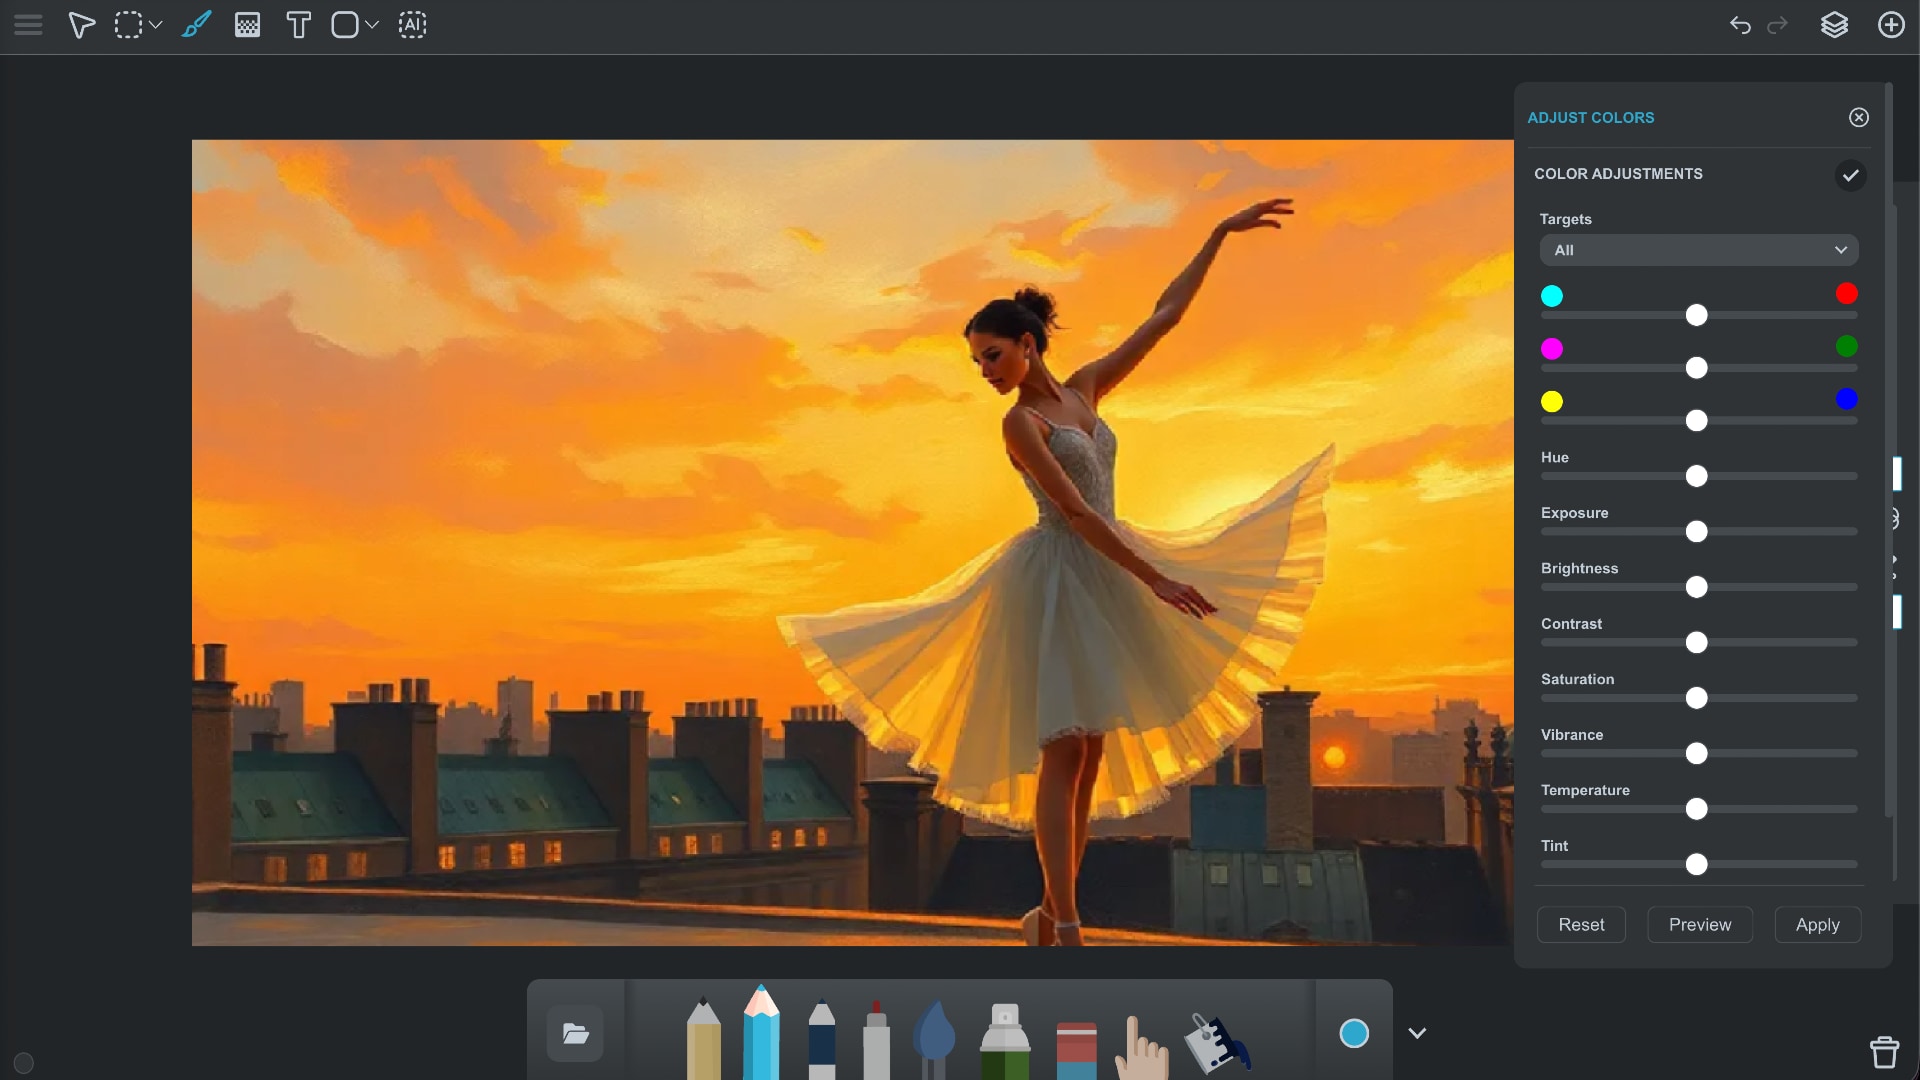Screen dimensions: 1920x1080
Task: Click the magenta-green slider handle
Action: 1697,369
